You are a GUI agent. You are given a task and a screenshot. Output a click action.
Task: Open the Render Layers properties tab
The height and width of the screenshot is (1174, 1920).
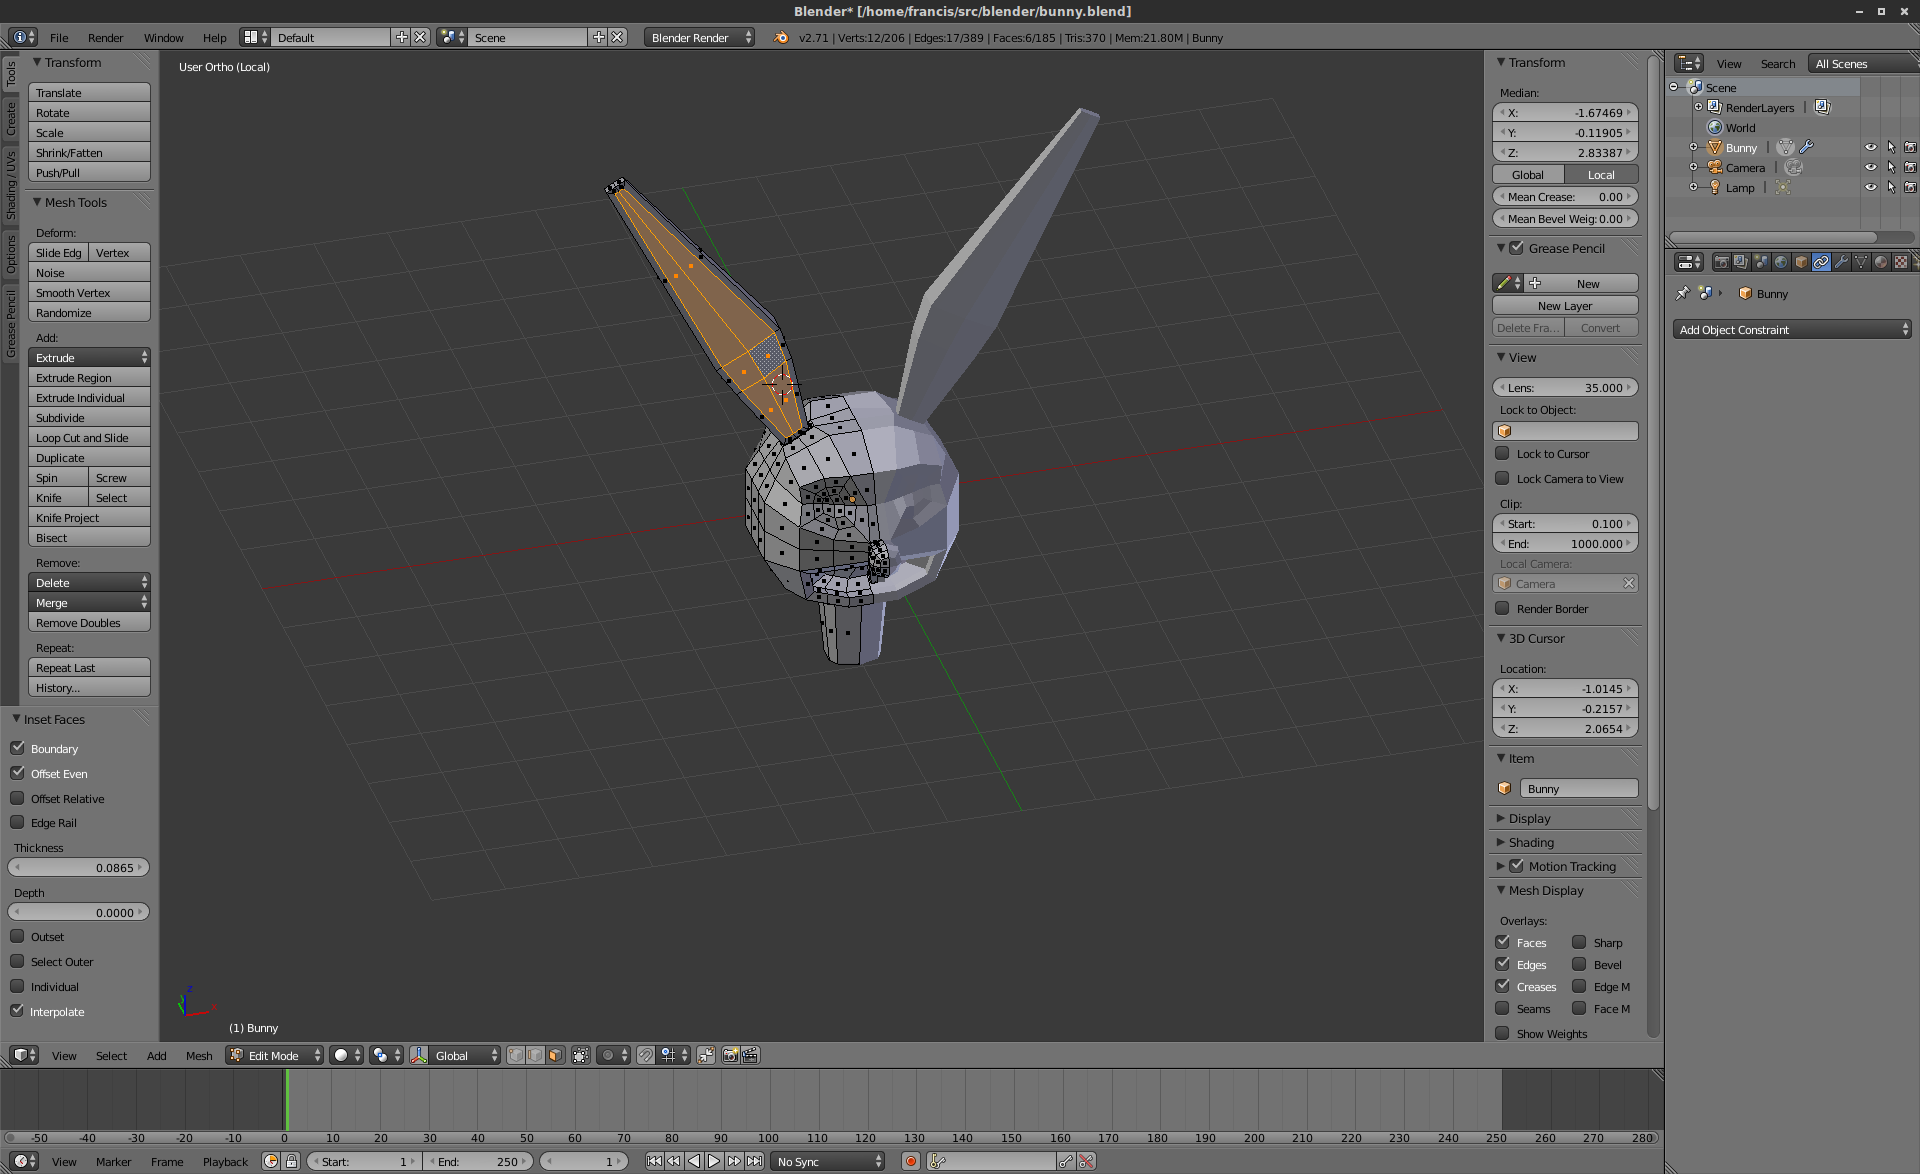(x=1741, y=262)
